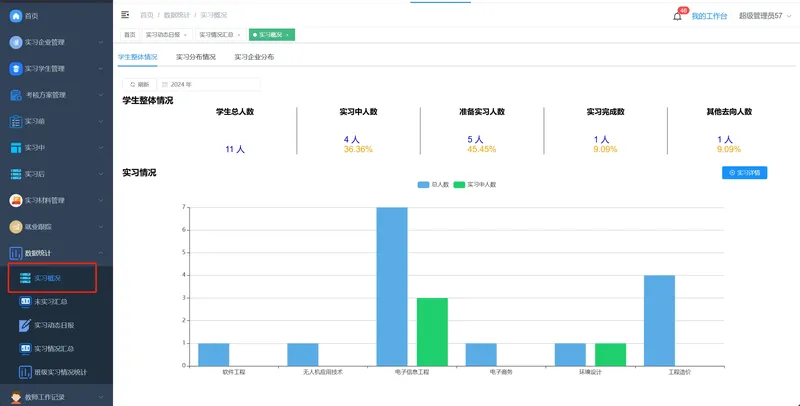Switch to the 实习企业分布 tab

click(x=254, y=57)
